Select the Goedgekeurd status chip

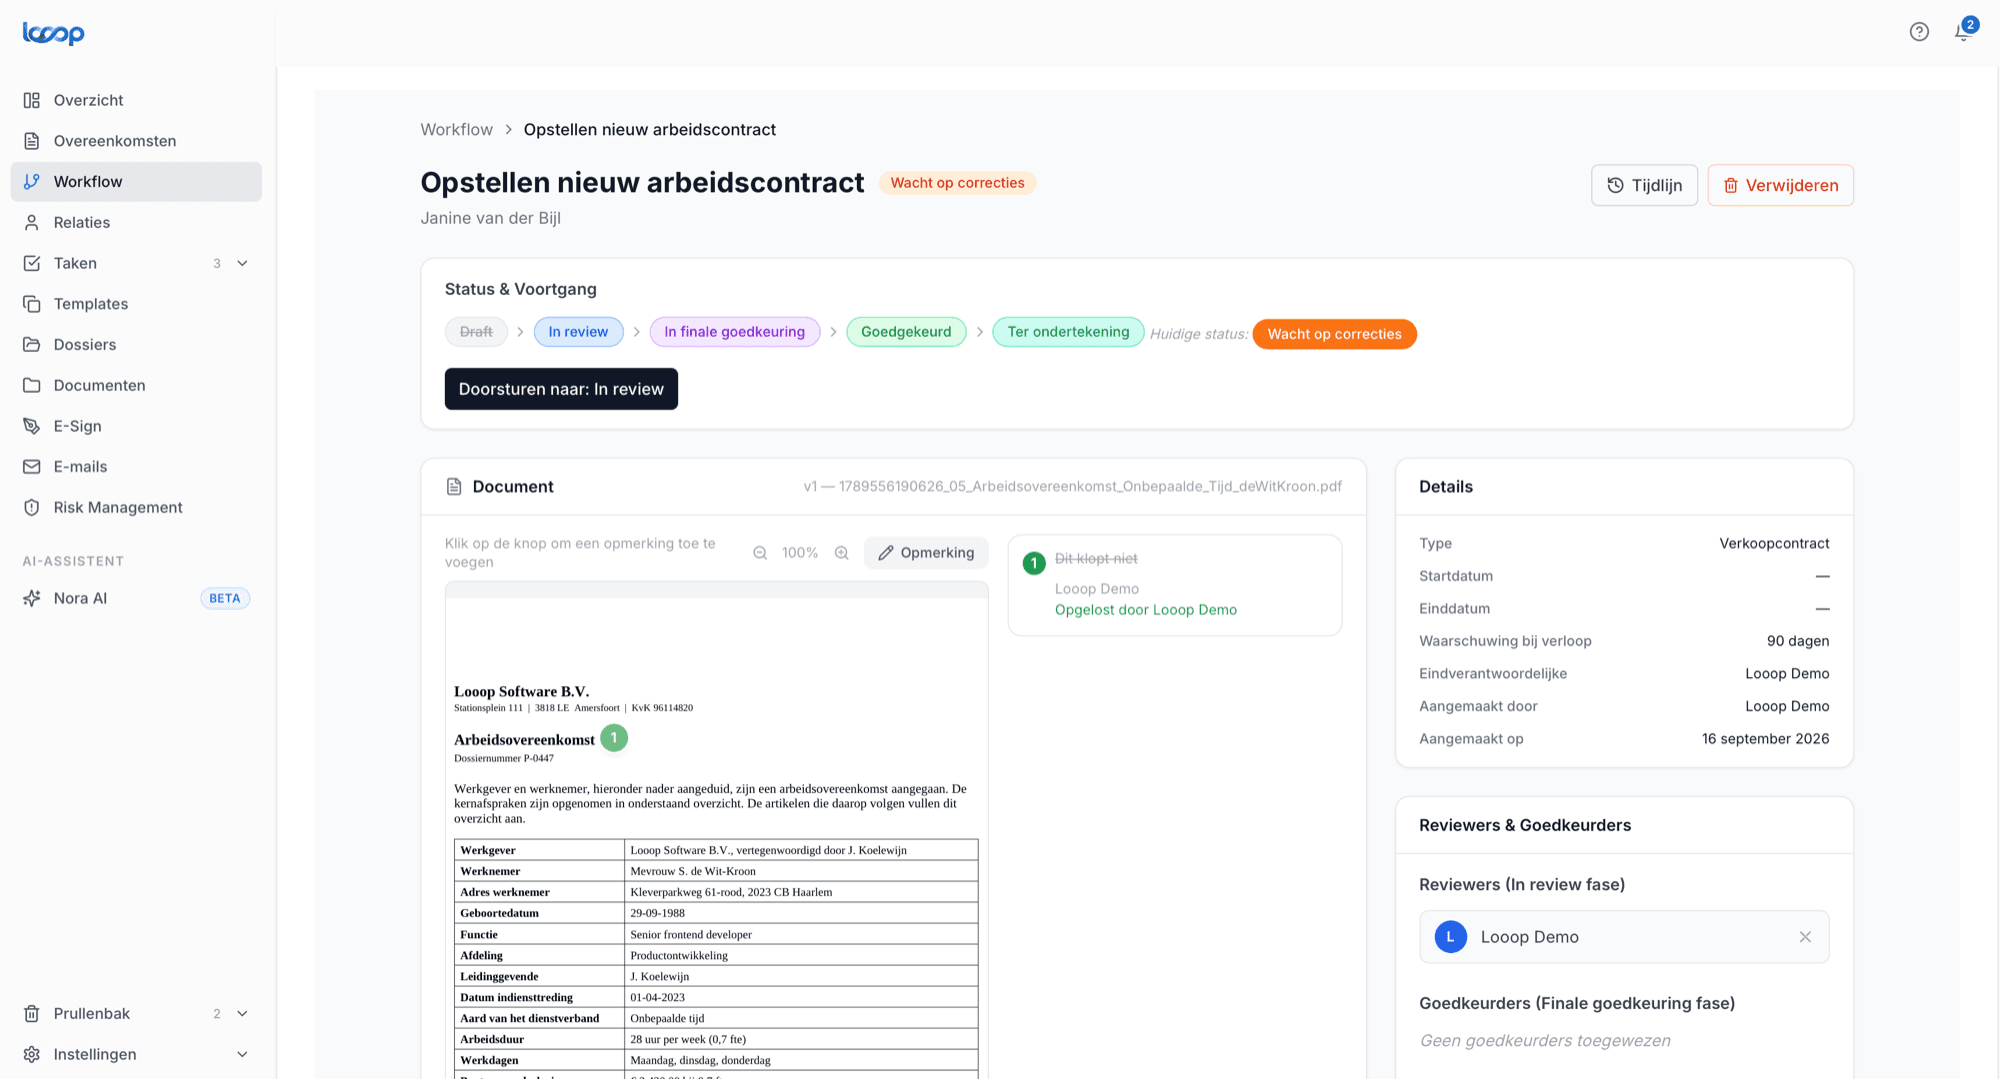906,332
